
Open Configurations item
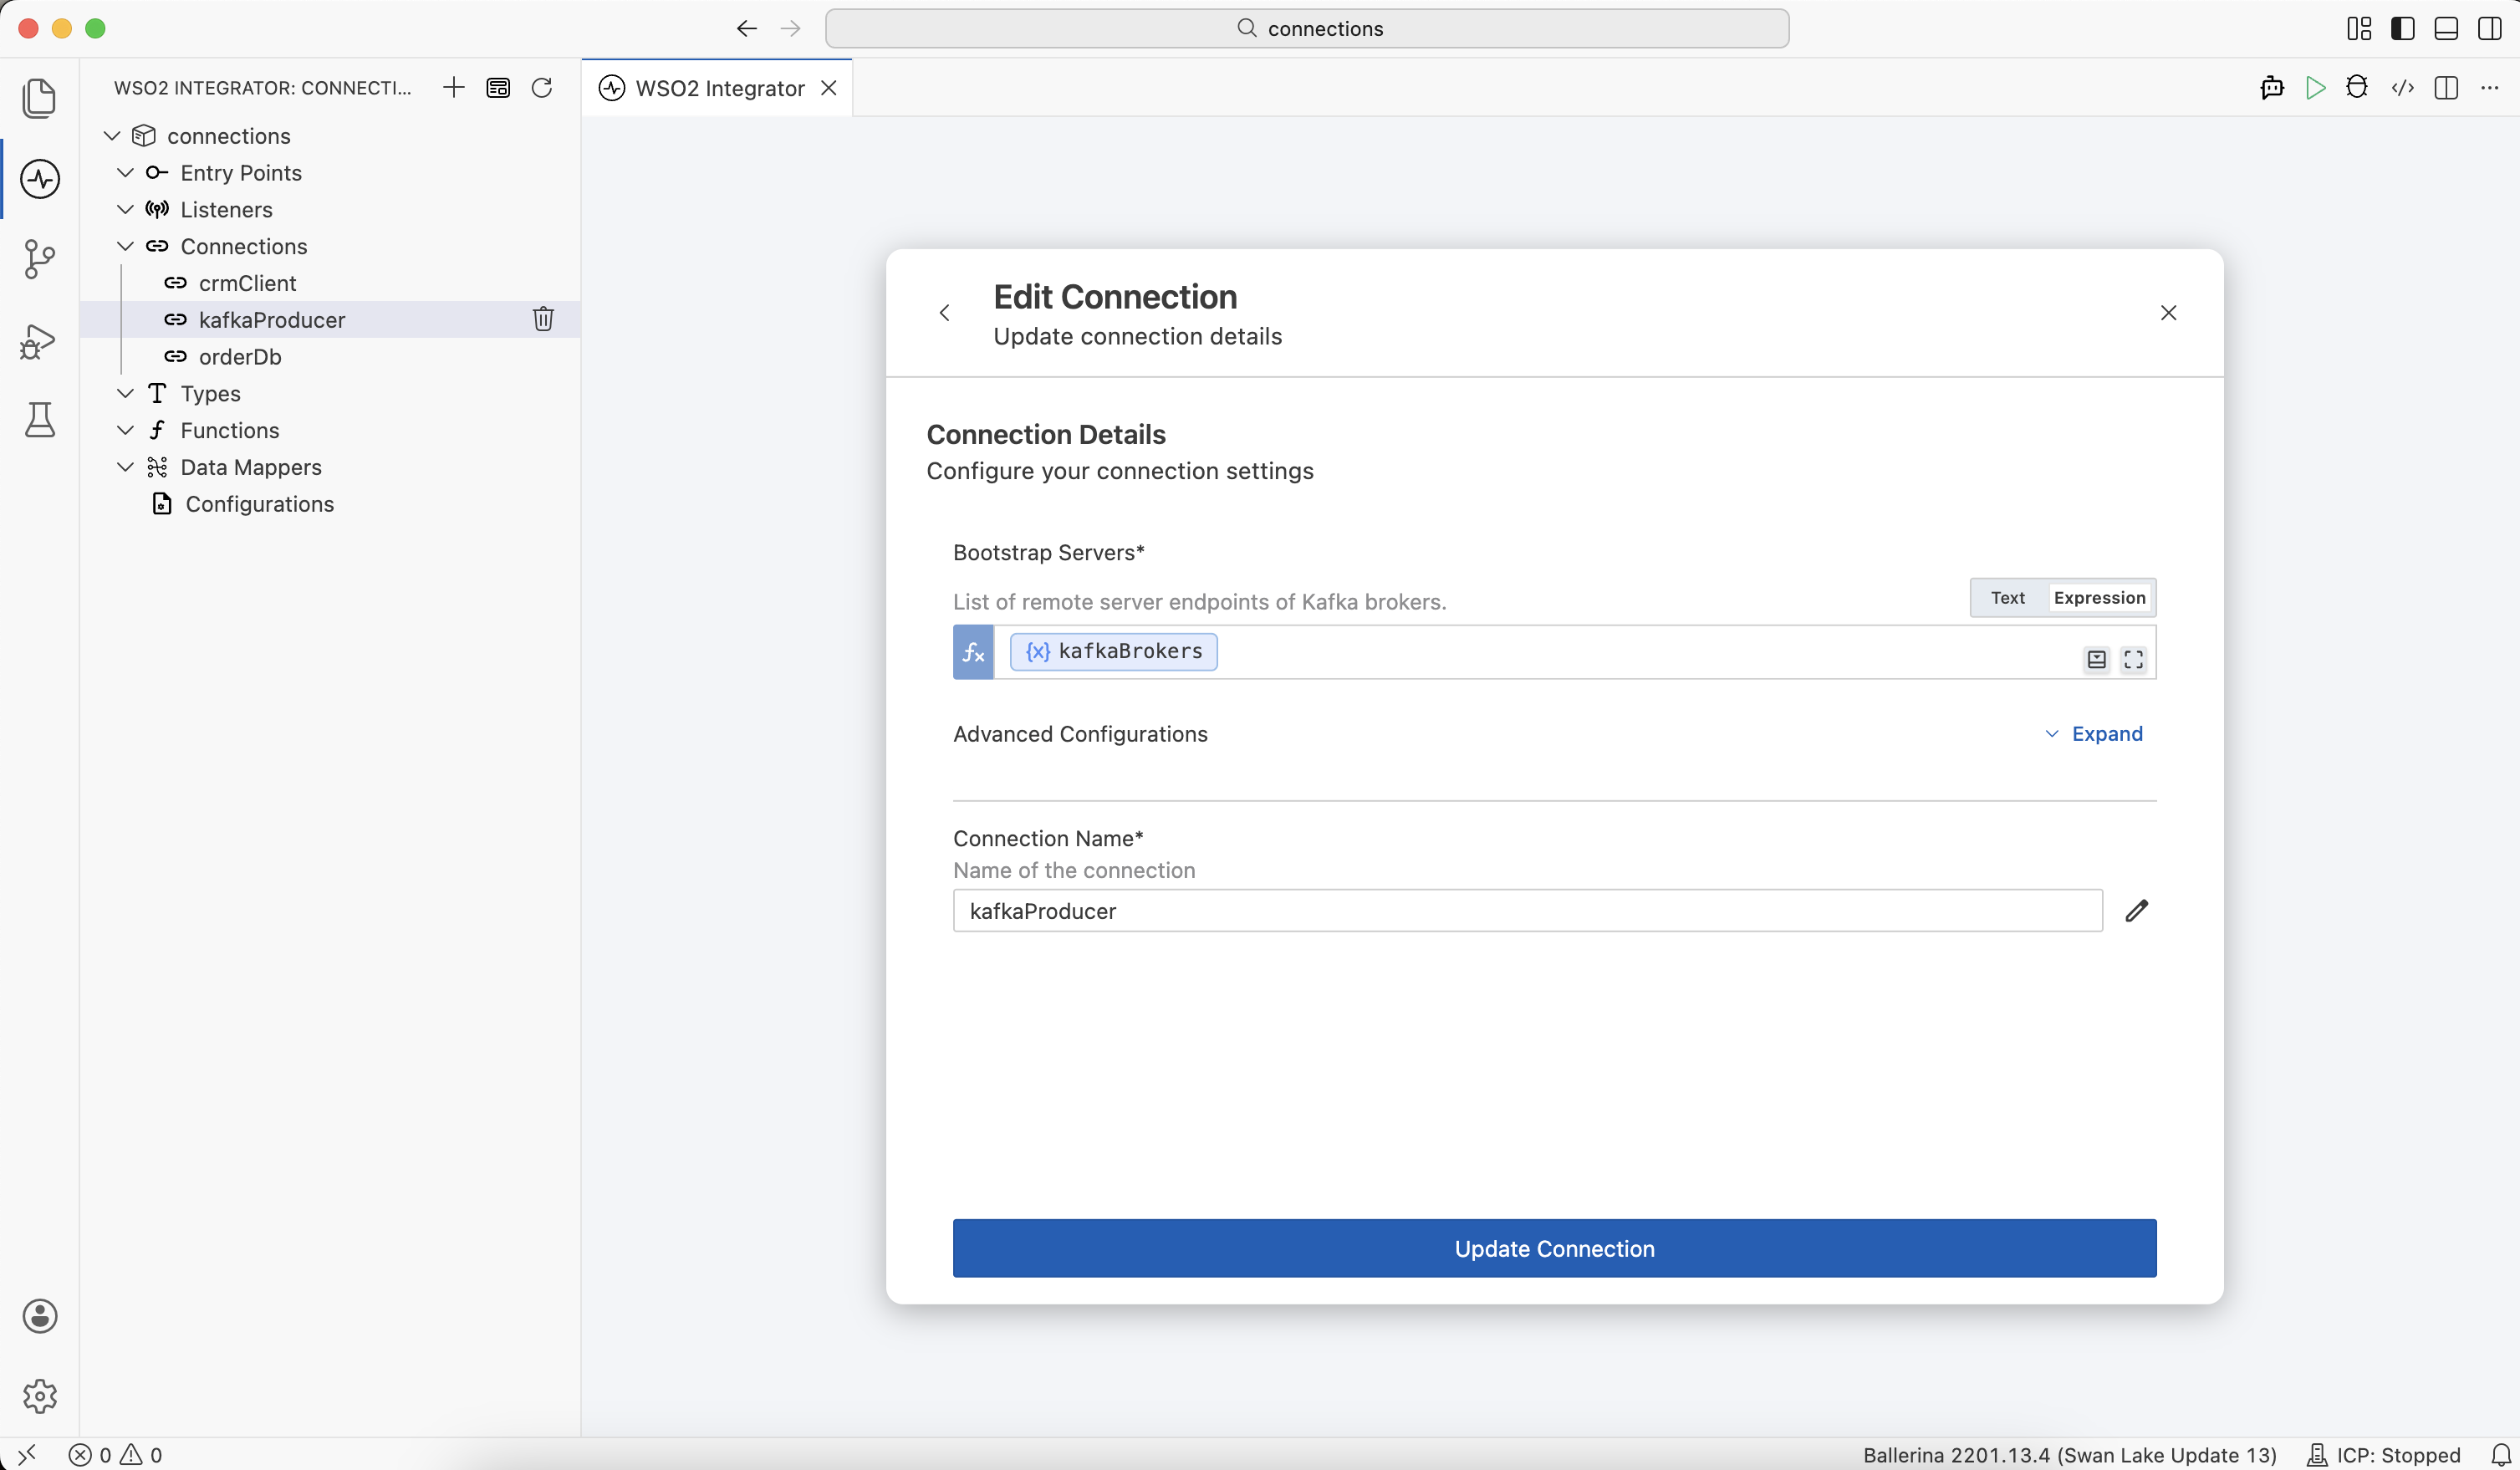(330, 504)
